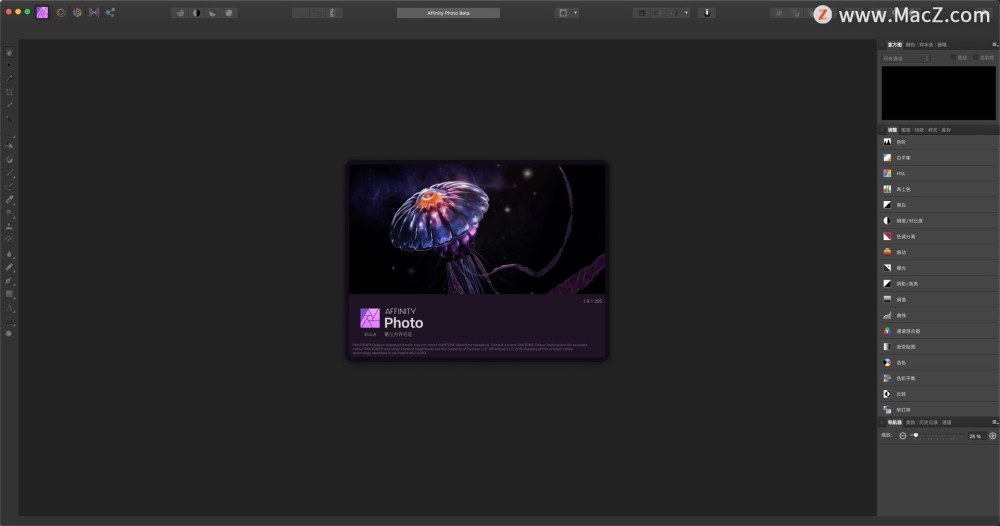Click the 曲线 curves adjustment icon

pyautogui.click(x=887, y=315)
